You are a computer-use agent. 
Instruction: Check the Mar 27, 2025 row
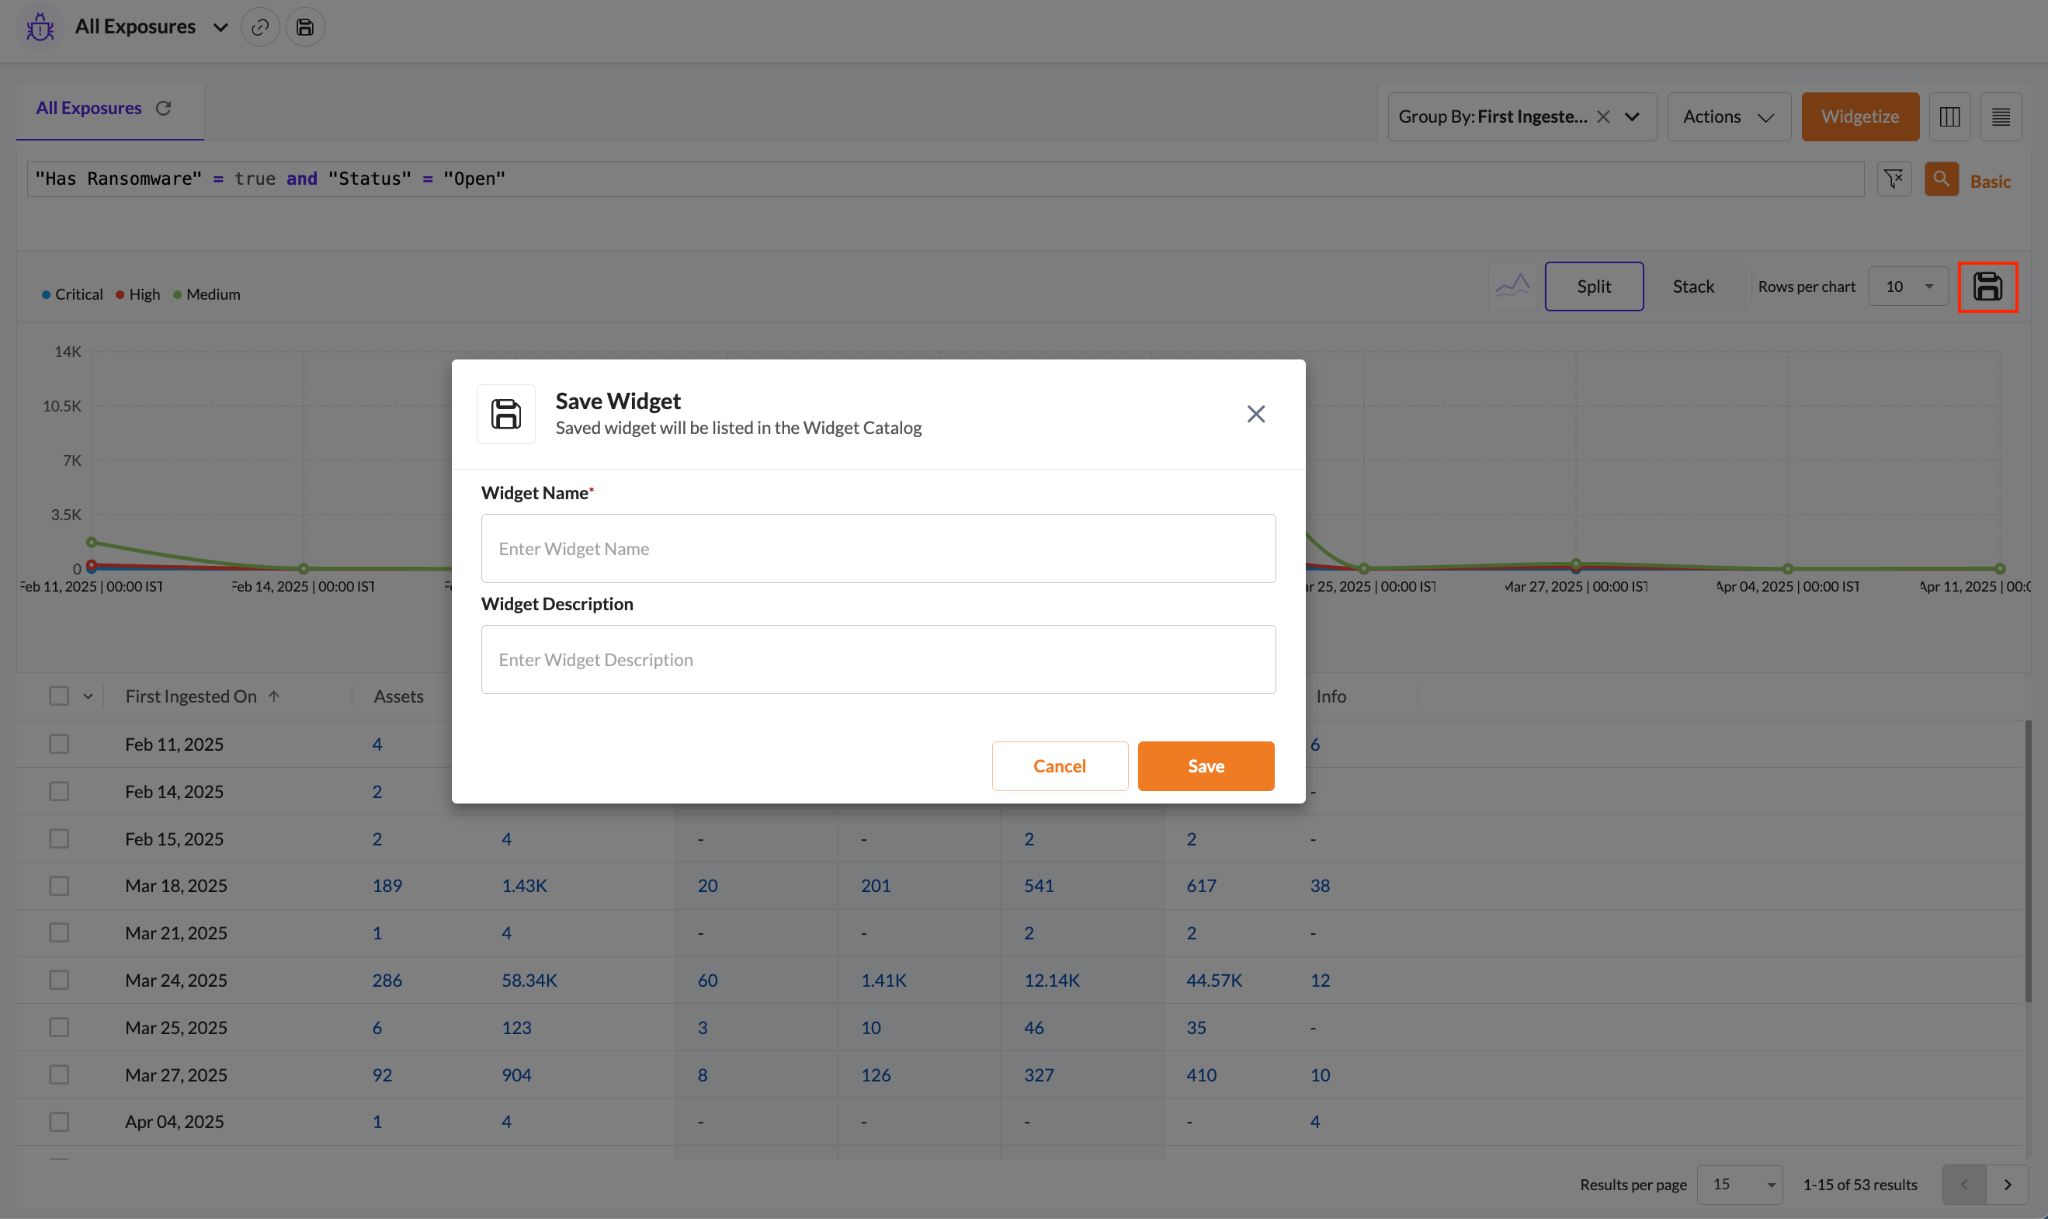(59, 1074)
